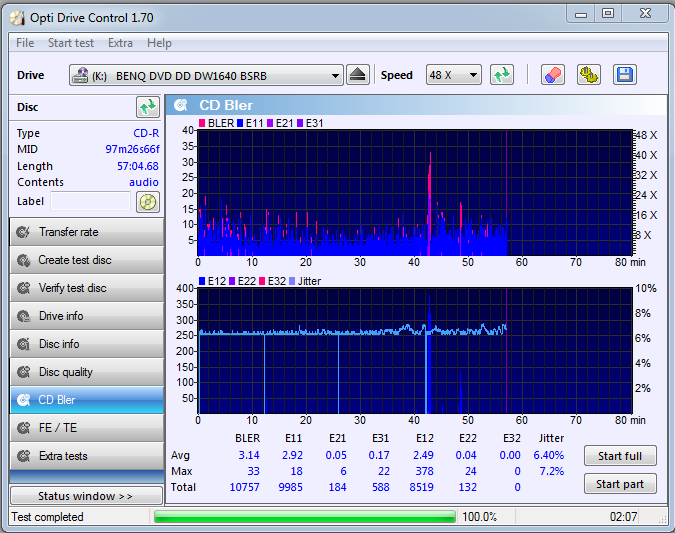Image resolution: width=675 pixels, height=533 pixels.
Task: Click the eject drive button
Action: click(358, 75)
